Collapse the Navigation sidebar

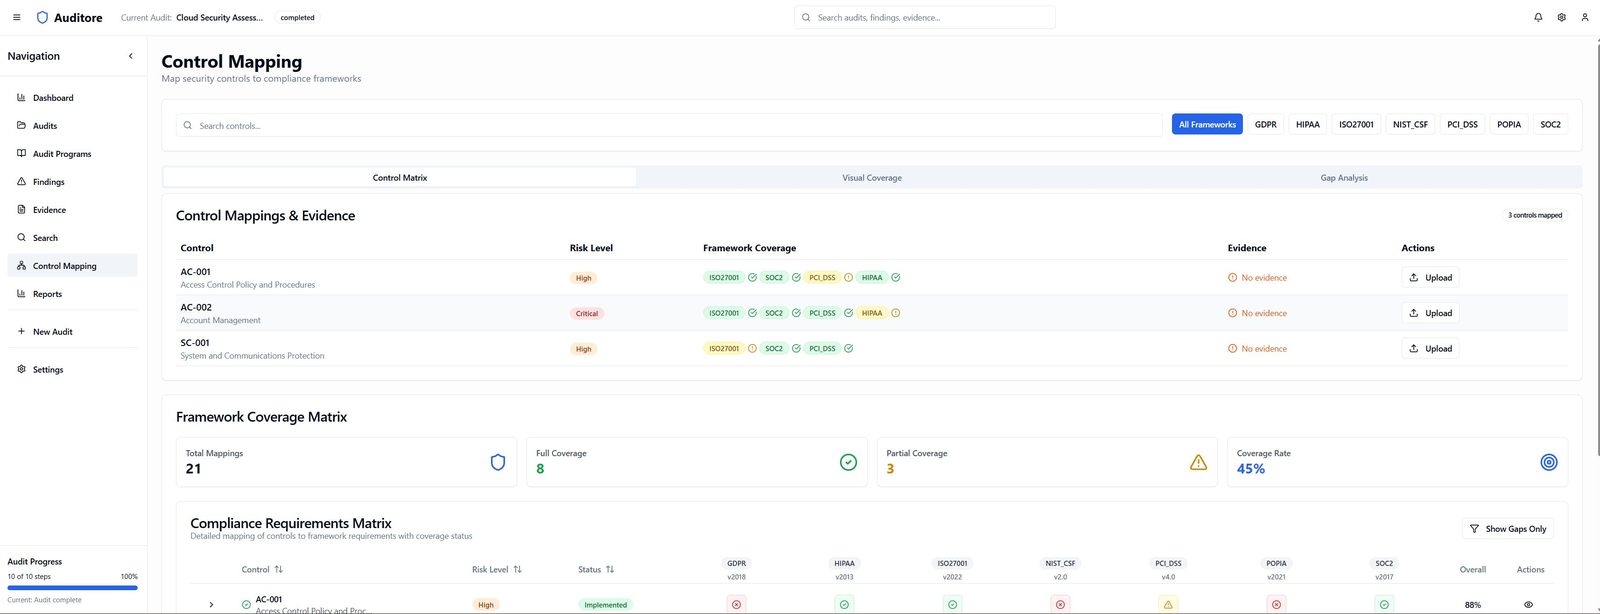pyautogui.click(x=130, y=56)
